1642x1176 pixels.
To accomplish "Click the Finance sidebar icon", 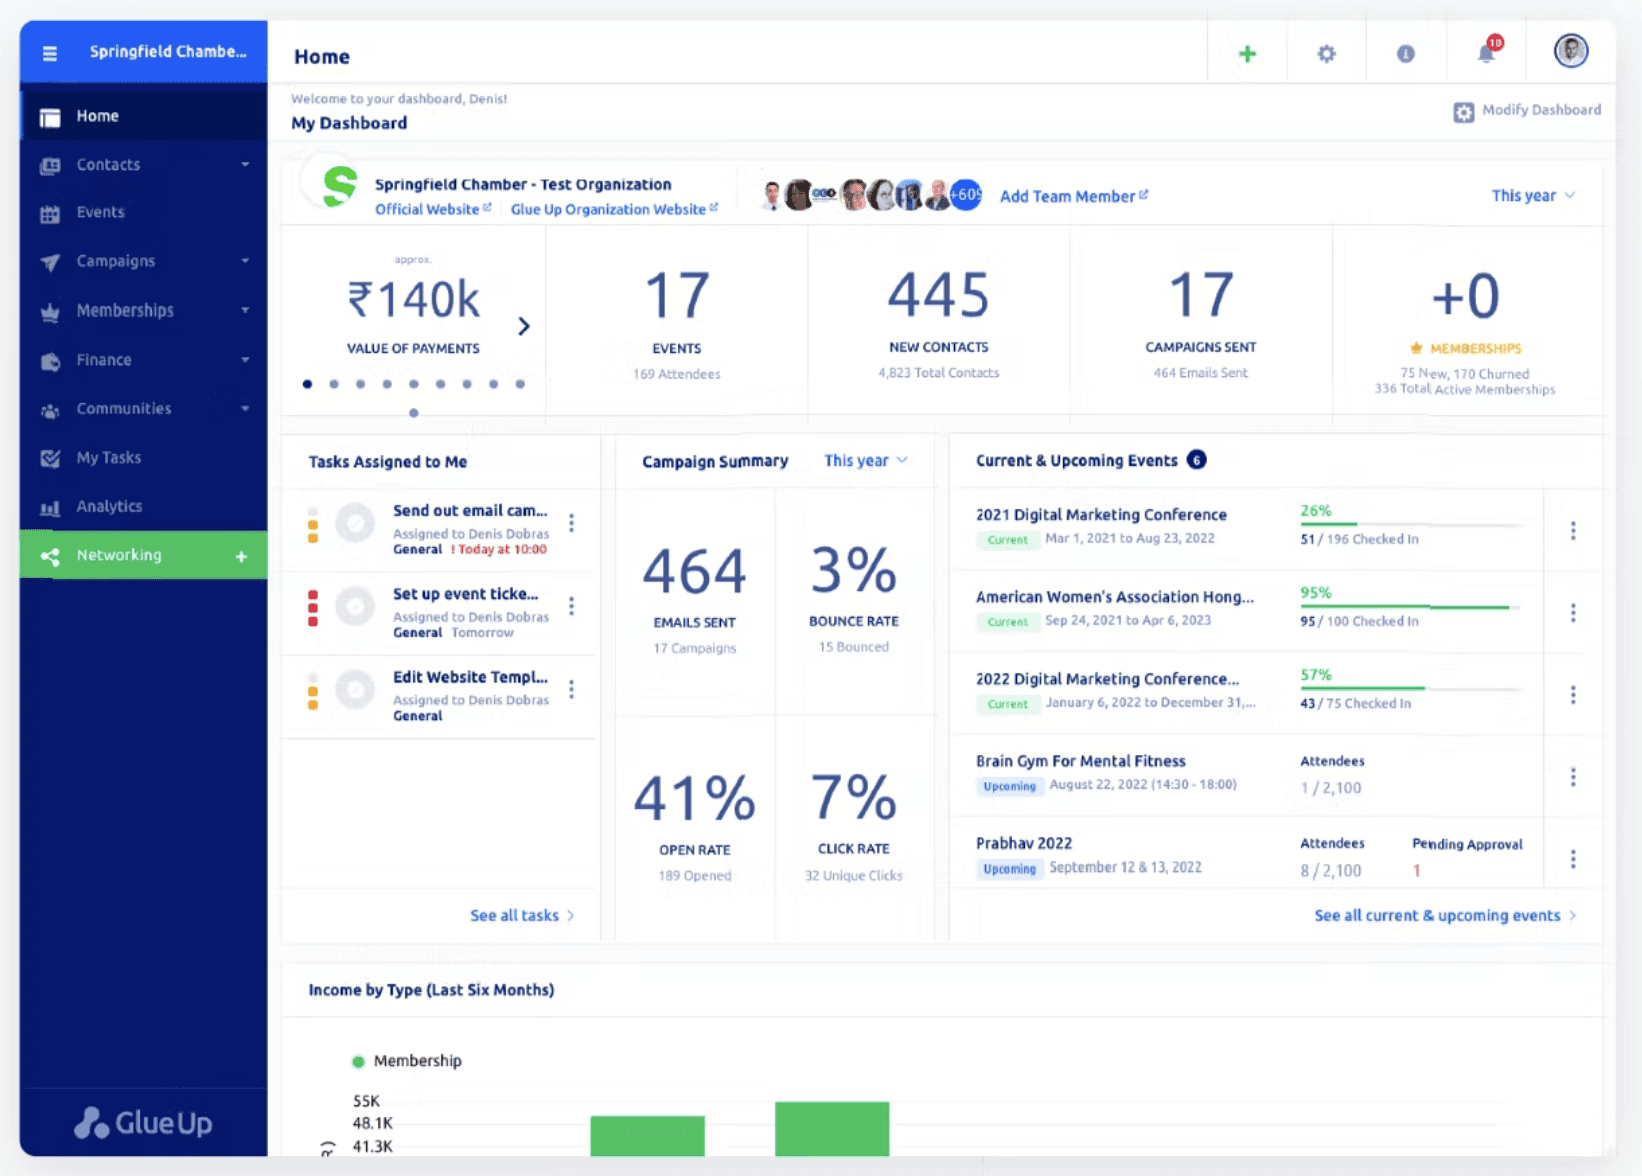I will pos(50,361).
